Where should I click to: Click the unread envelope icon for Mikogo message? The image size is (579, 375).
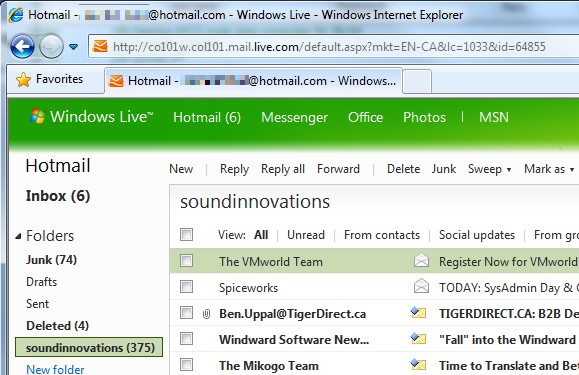click(418, 365)
